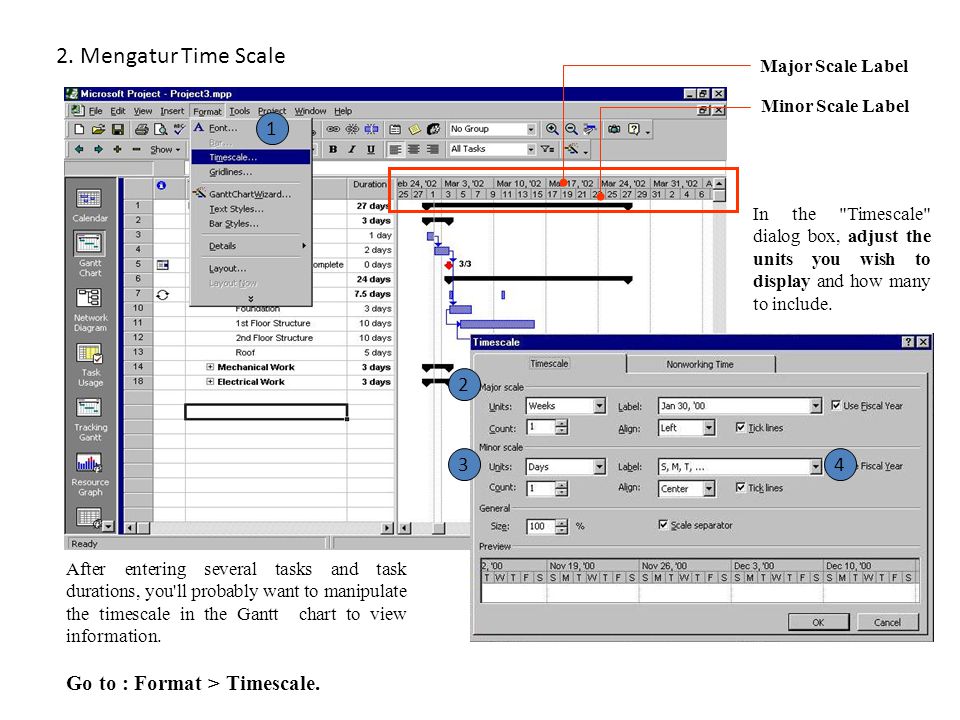The image size is (960, 720).
Task: Open the Tracking Gantt view
Action: 90,419
